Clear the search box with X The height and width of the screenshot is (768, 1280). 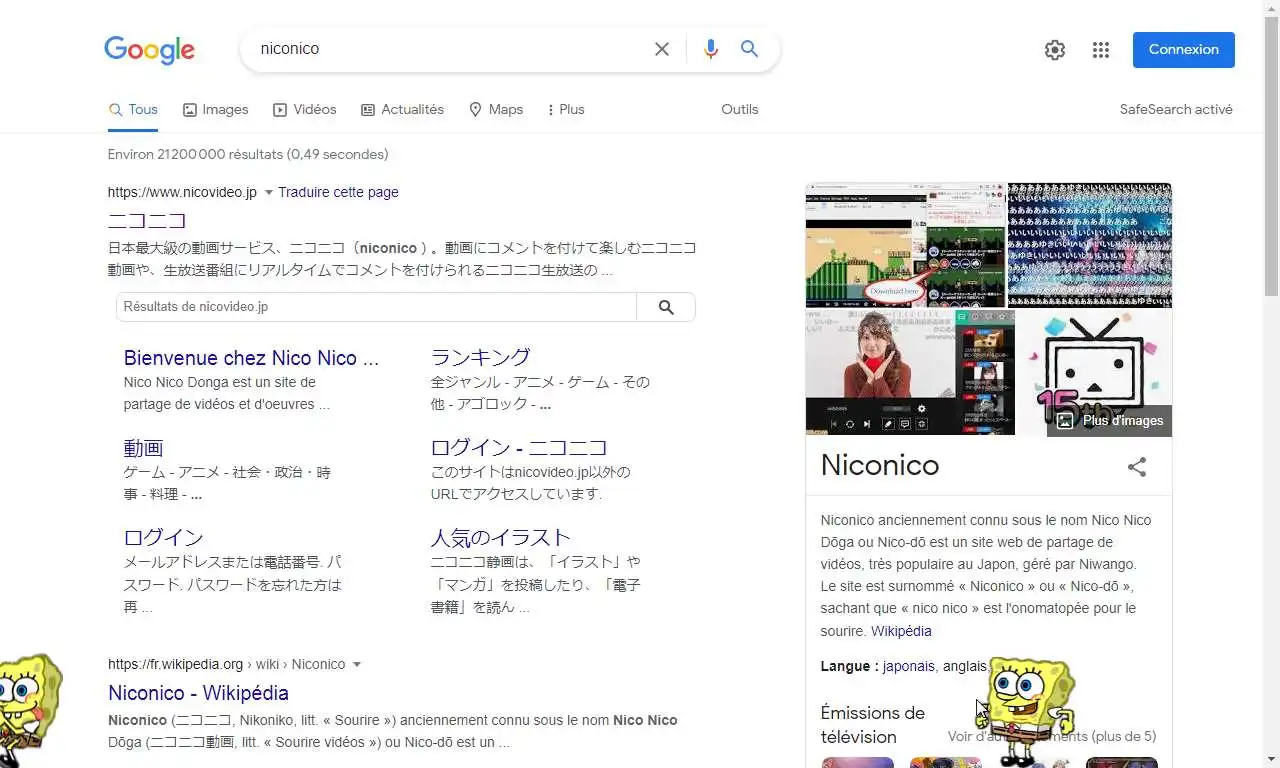[662, 49]
